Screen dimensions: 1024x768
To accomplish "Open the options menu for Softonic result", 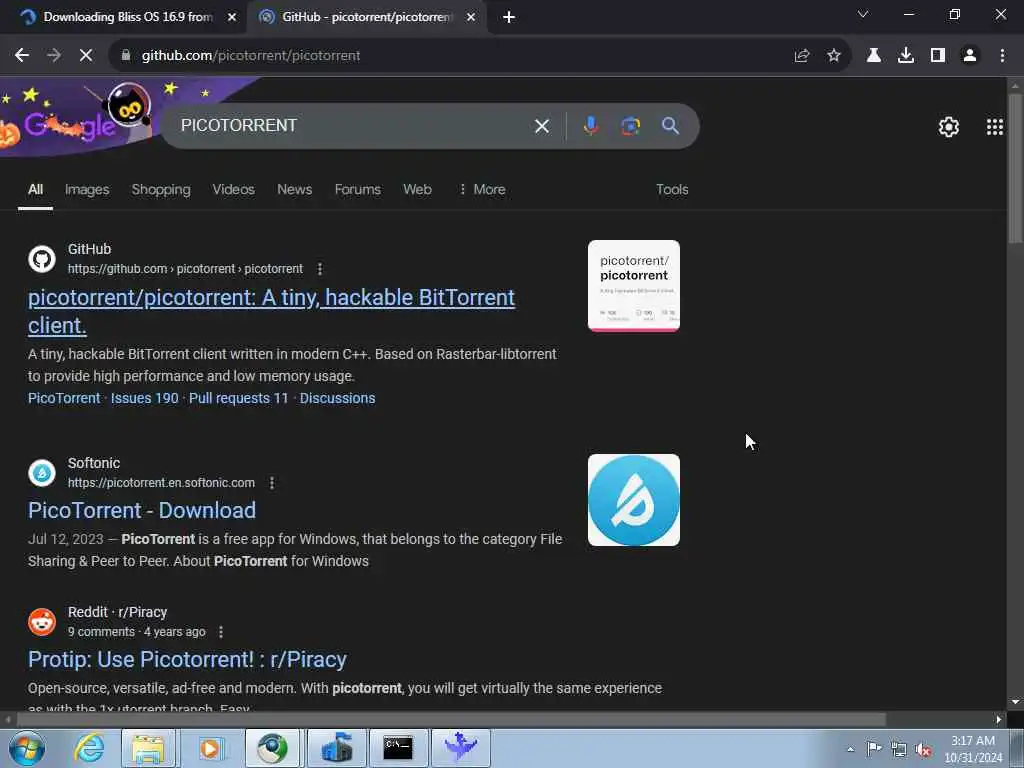I will pyautogui.click(x=272, y=483).
